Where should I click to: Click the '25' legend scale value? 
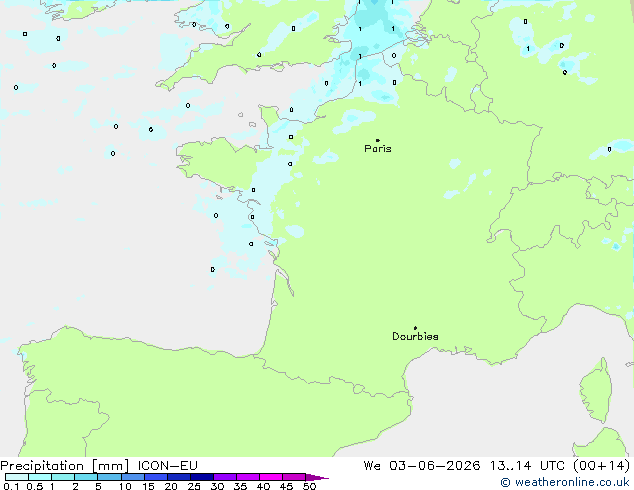tap(194, 486)
